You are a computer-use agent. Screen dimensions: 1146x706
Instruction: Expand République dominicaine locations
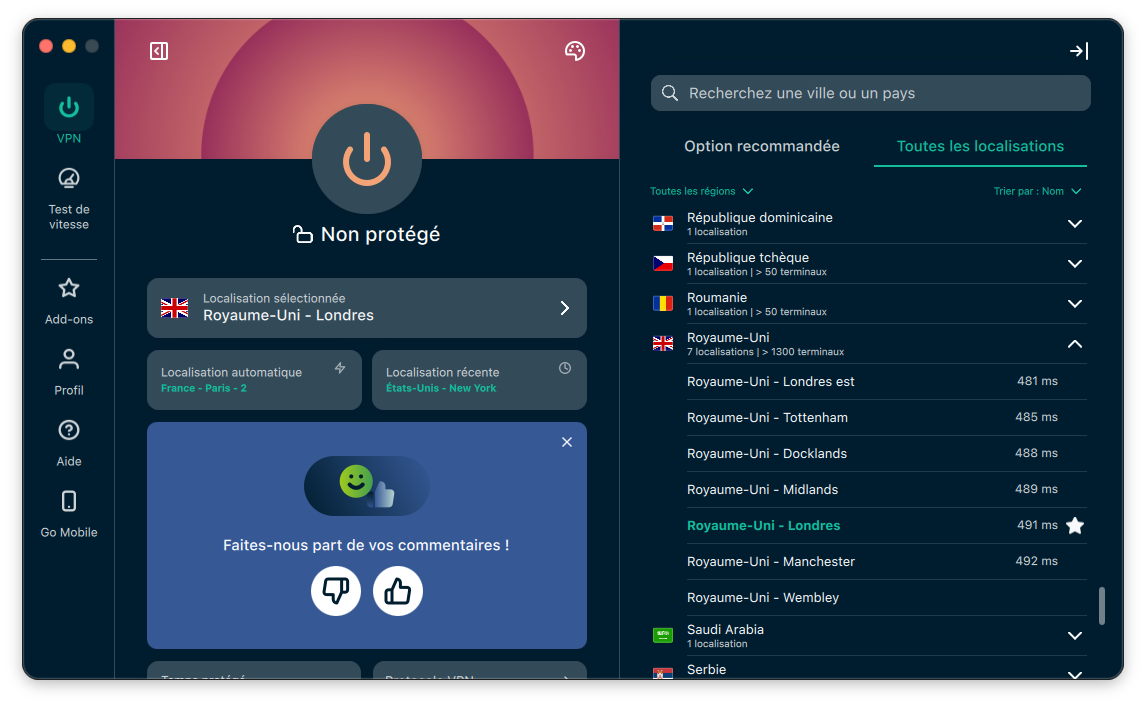coord(1074,224)
